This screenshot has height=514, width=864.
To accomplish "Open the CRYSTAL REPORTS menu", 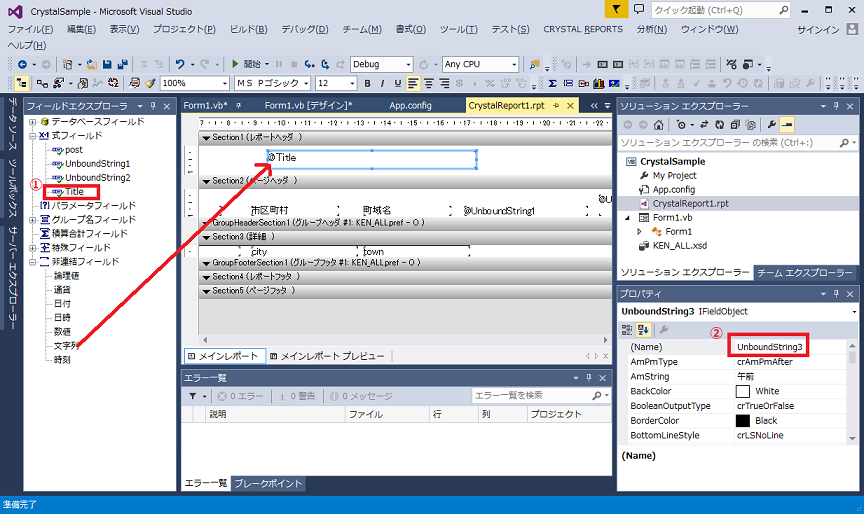I will (x=583, y=29).
